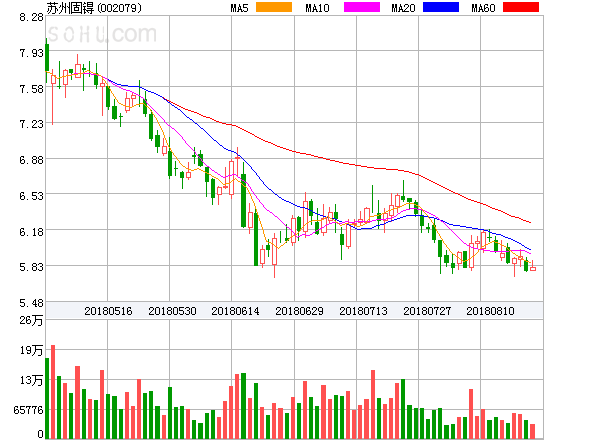The height and width of the screenshot is (440, 600).
Task: Click the MA20 blue legend swatch
Action: click(441, 8)
